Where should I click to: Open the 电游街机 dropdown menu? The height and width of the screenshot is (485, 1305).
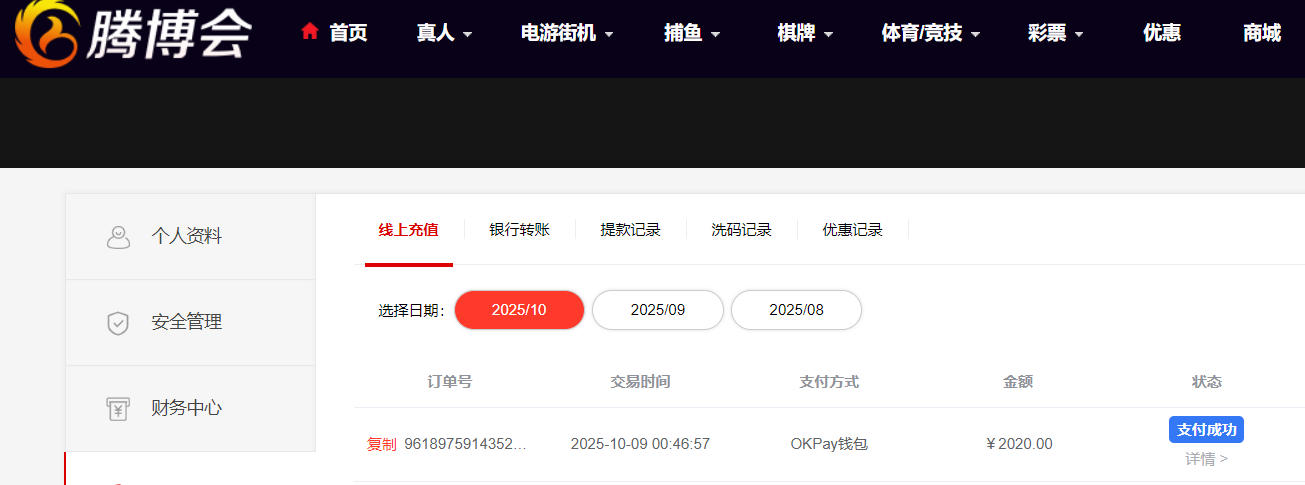567,33
